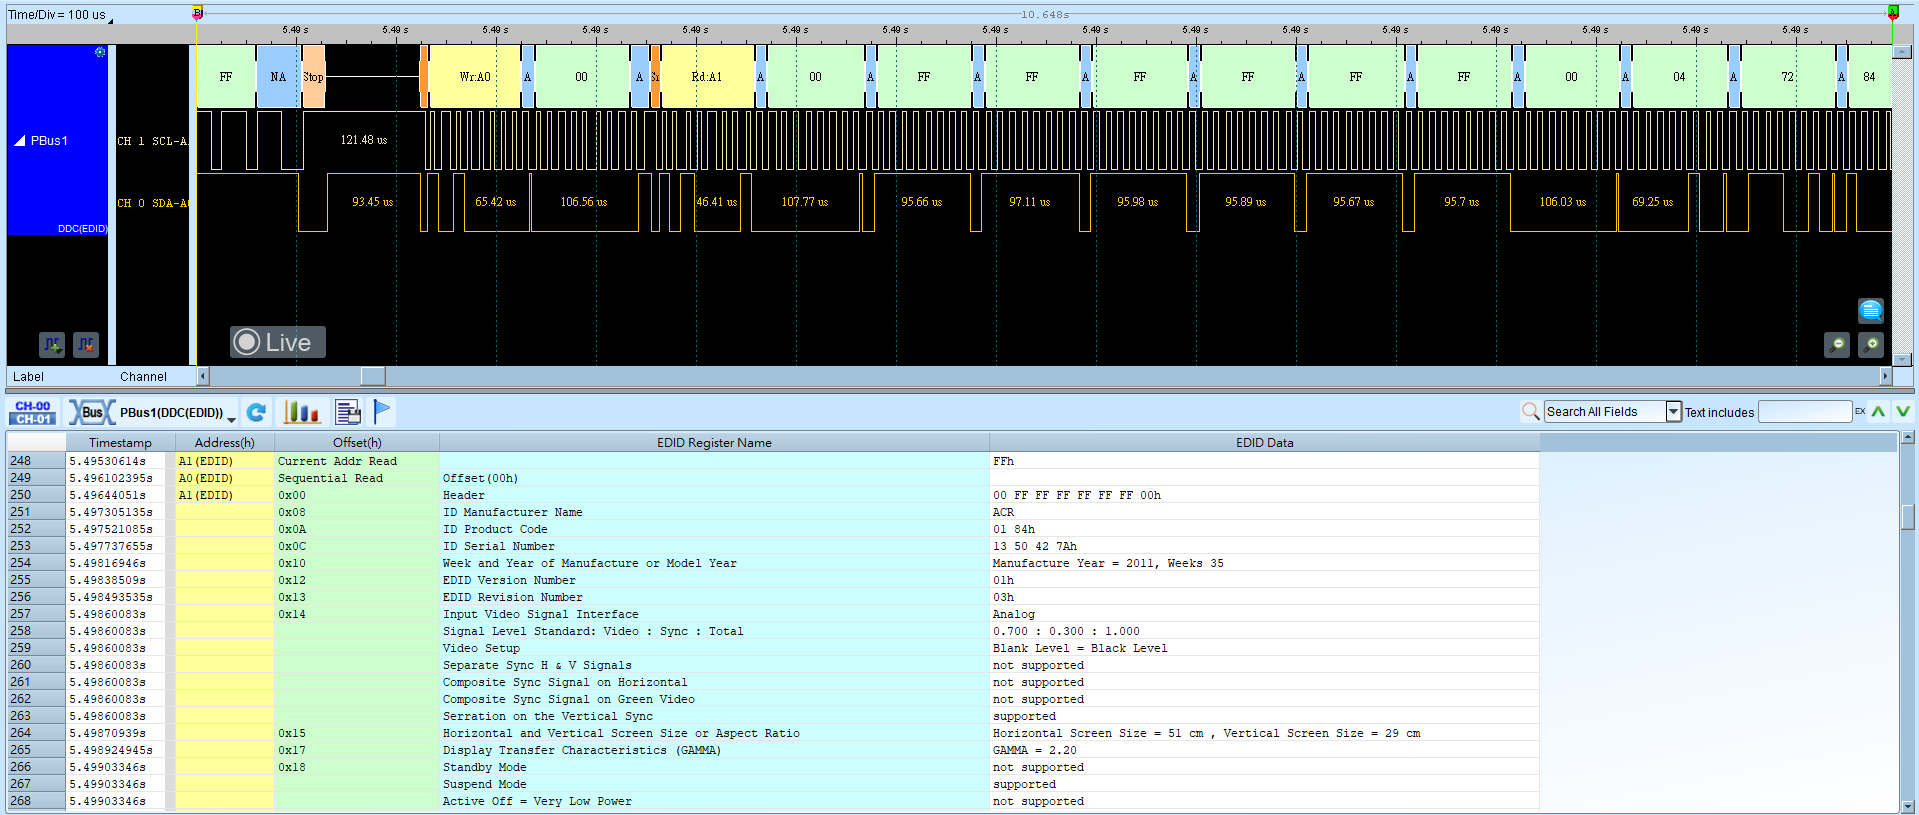
Task: Click the EDID Data column header
Action: tap(1264, 442)
